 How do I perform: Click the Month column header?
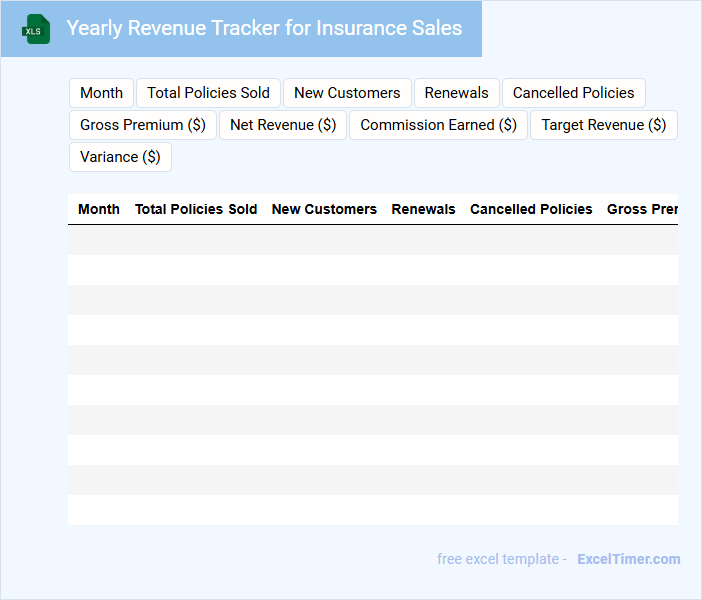tap(99, 209)
